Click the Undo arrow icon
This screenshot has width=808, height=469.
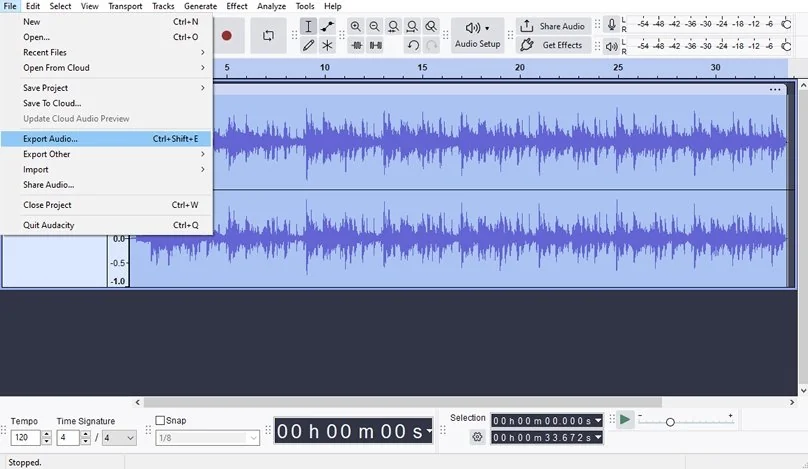click(x=413, y=45)
